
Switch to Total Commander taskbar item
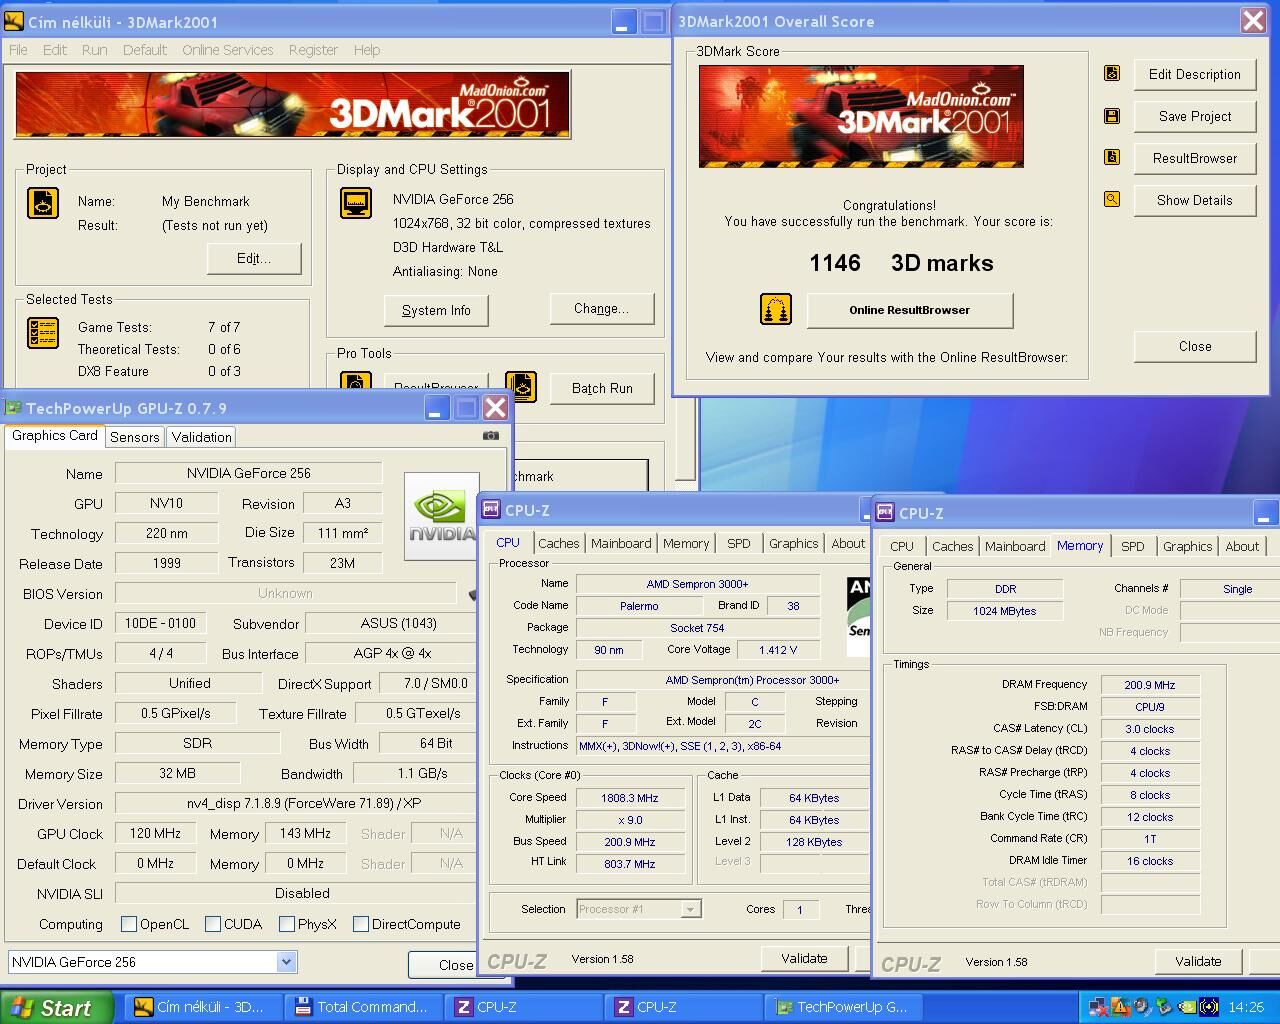click(361, 1007)
